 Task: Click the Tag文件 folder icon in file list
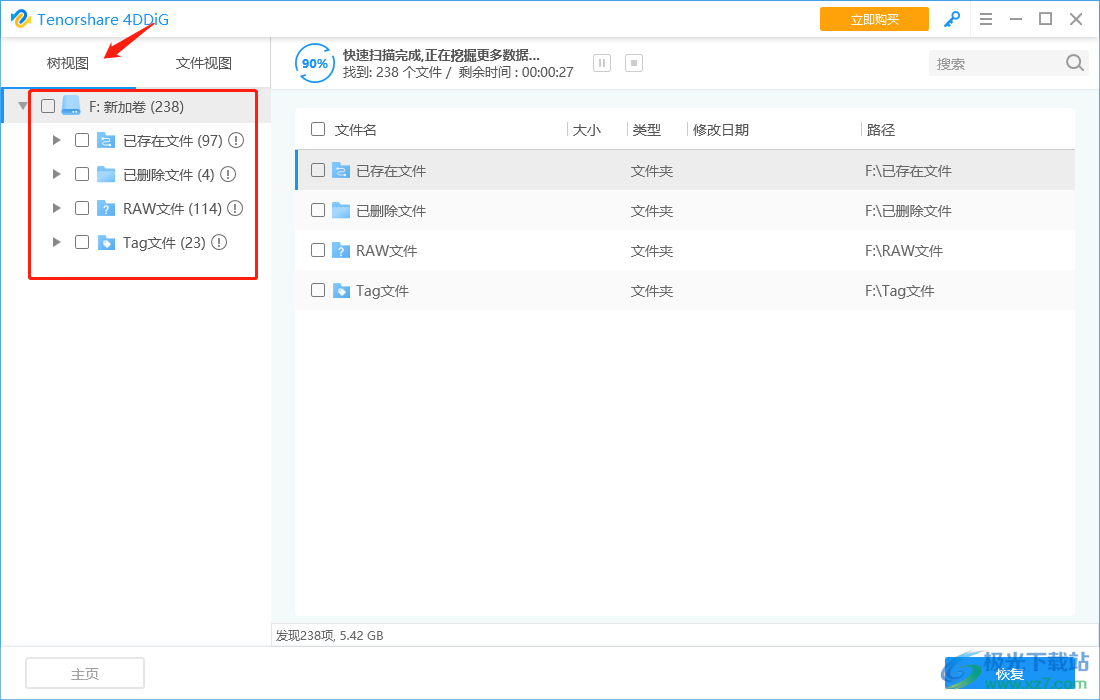point(341,290)
